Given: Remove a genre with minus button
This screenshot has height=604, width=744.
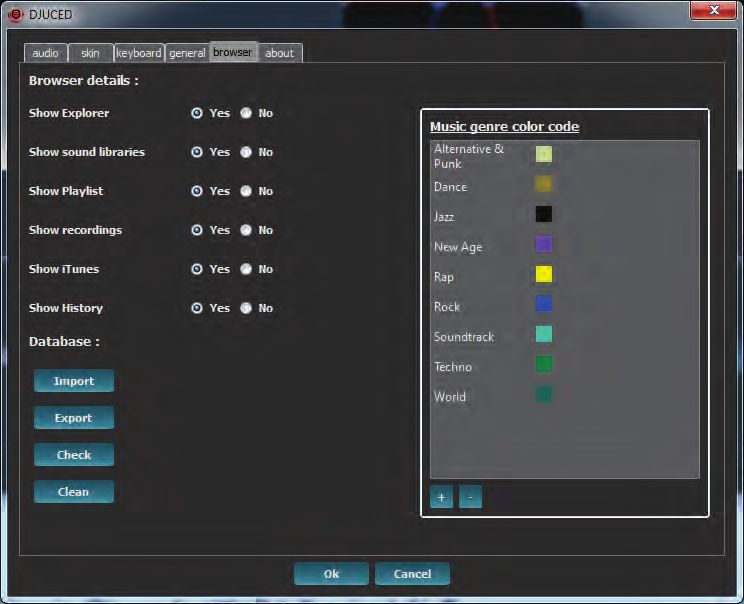Looking at the screenshot, I should pyautogui.click(x=470, y=497).
